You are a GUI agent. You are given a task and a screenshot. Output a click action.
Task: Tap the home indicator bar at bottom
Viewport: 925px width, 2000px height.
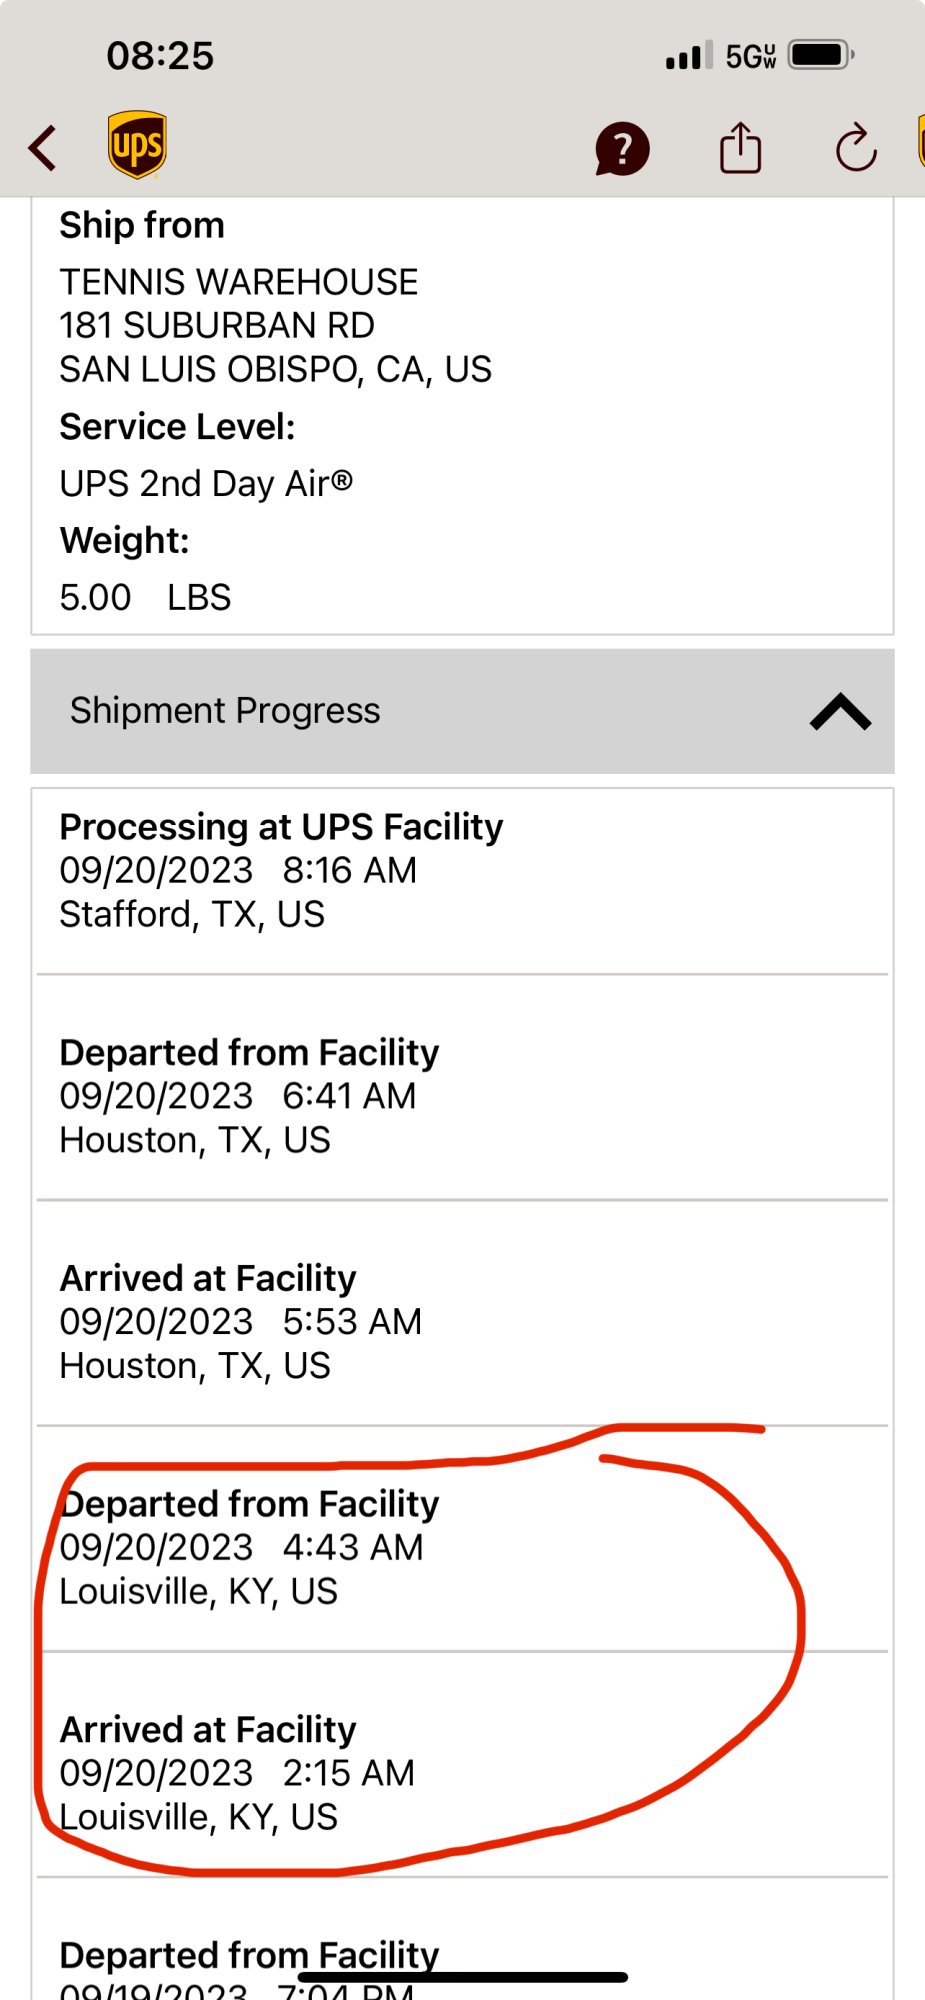coord(462,1977)
